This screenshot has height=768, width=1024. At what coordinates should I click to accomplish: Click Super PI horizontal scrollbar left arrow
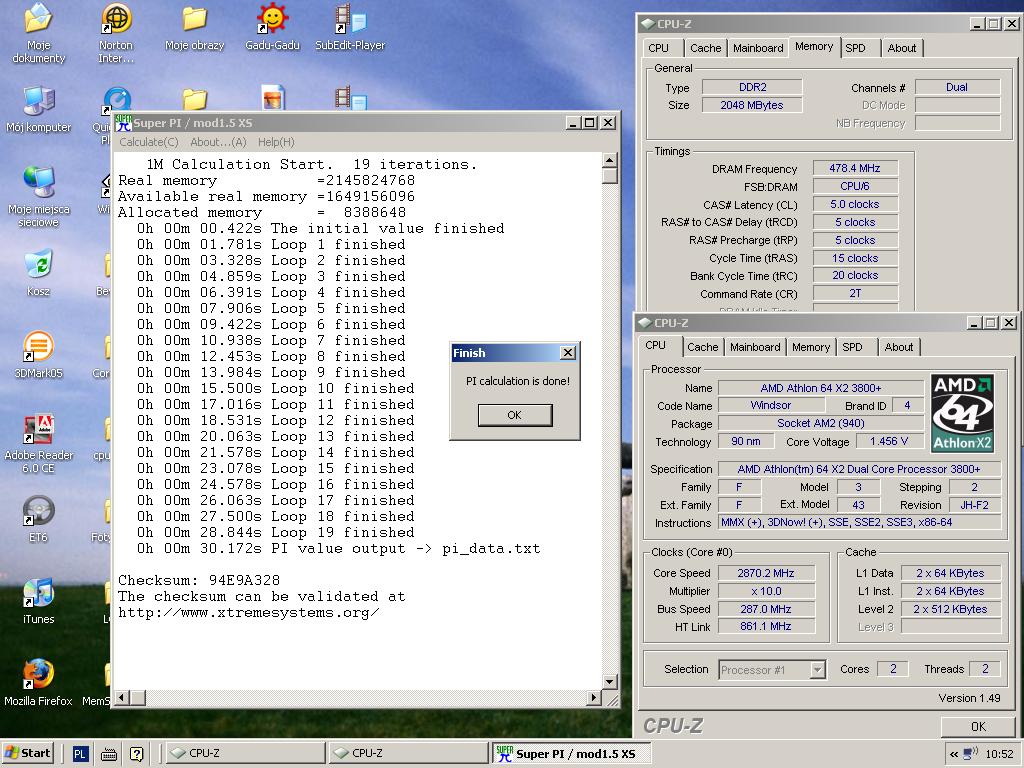coord(121,697)
